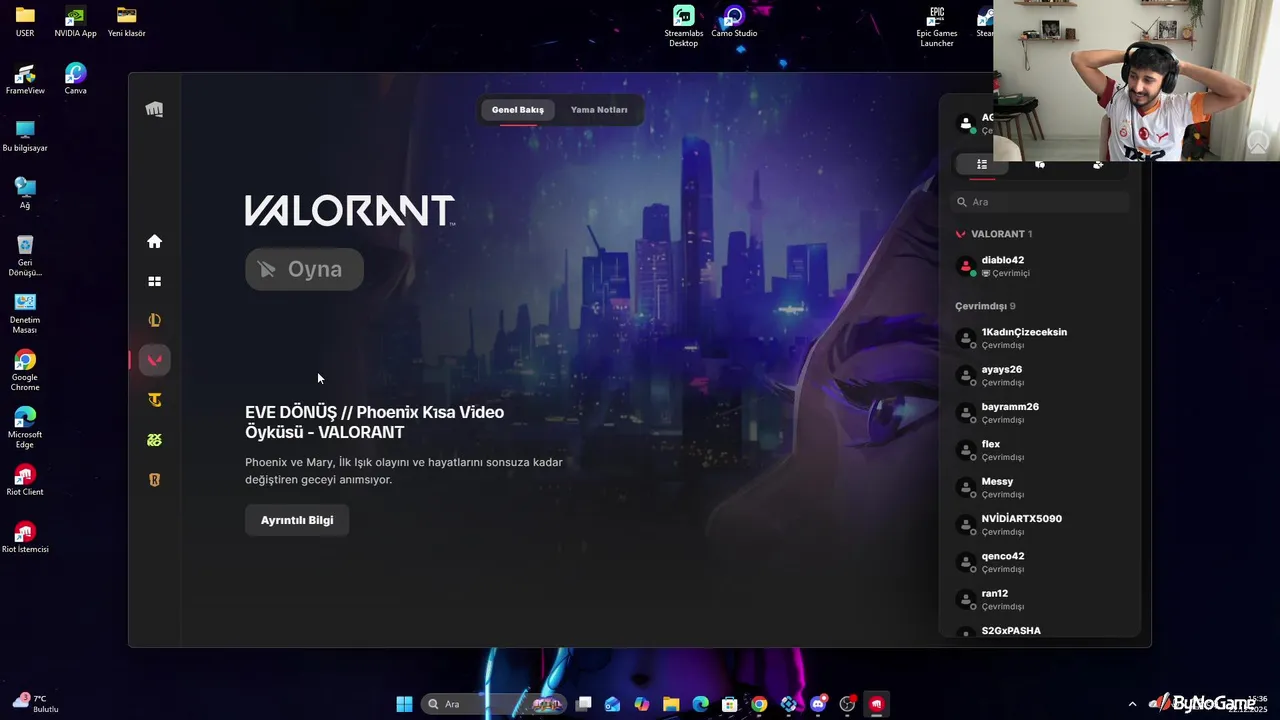Open the Yeni klasör desktop folder
Viewport: 1280px width, 720px height.
click(126, 21)
